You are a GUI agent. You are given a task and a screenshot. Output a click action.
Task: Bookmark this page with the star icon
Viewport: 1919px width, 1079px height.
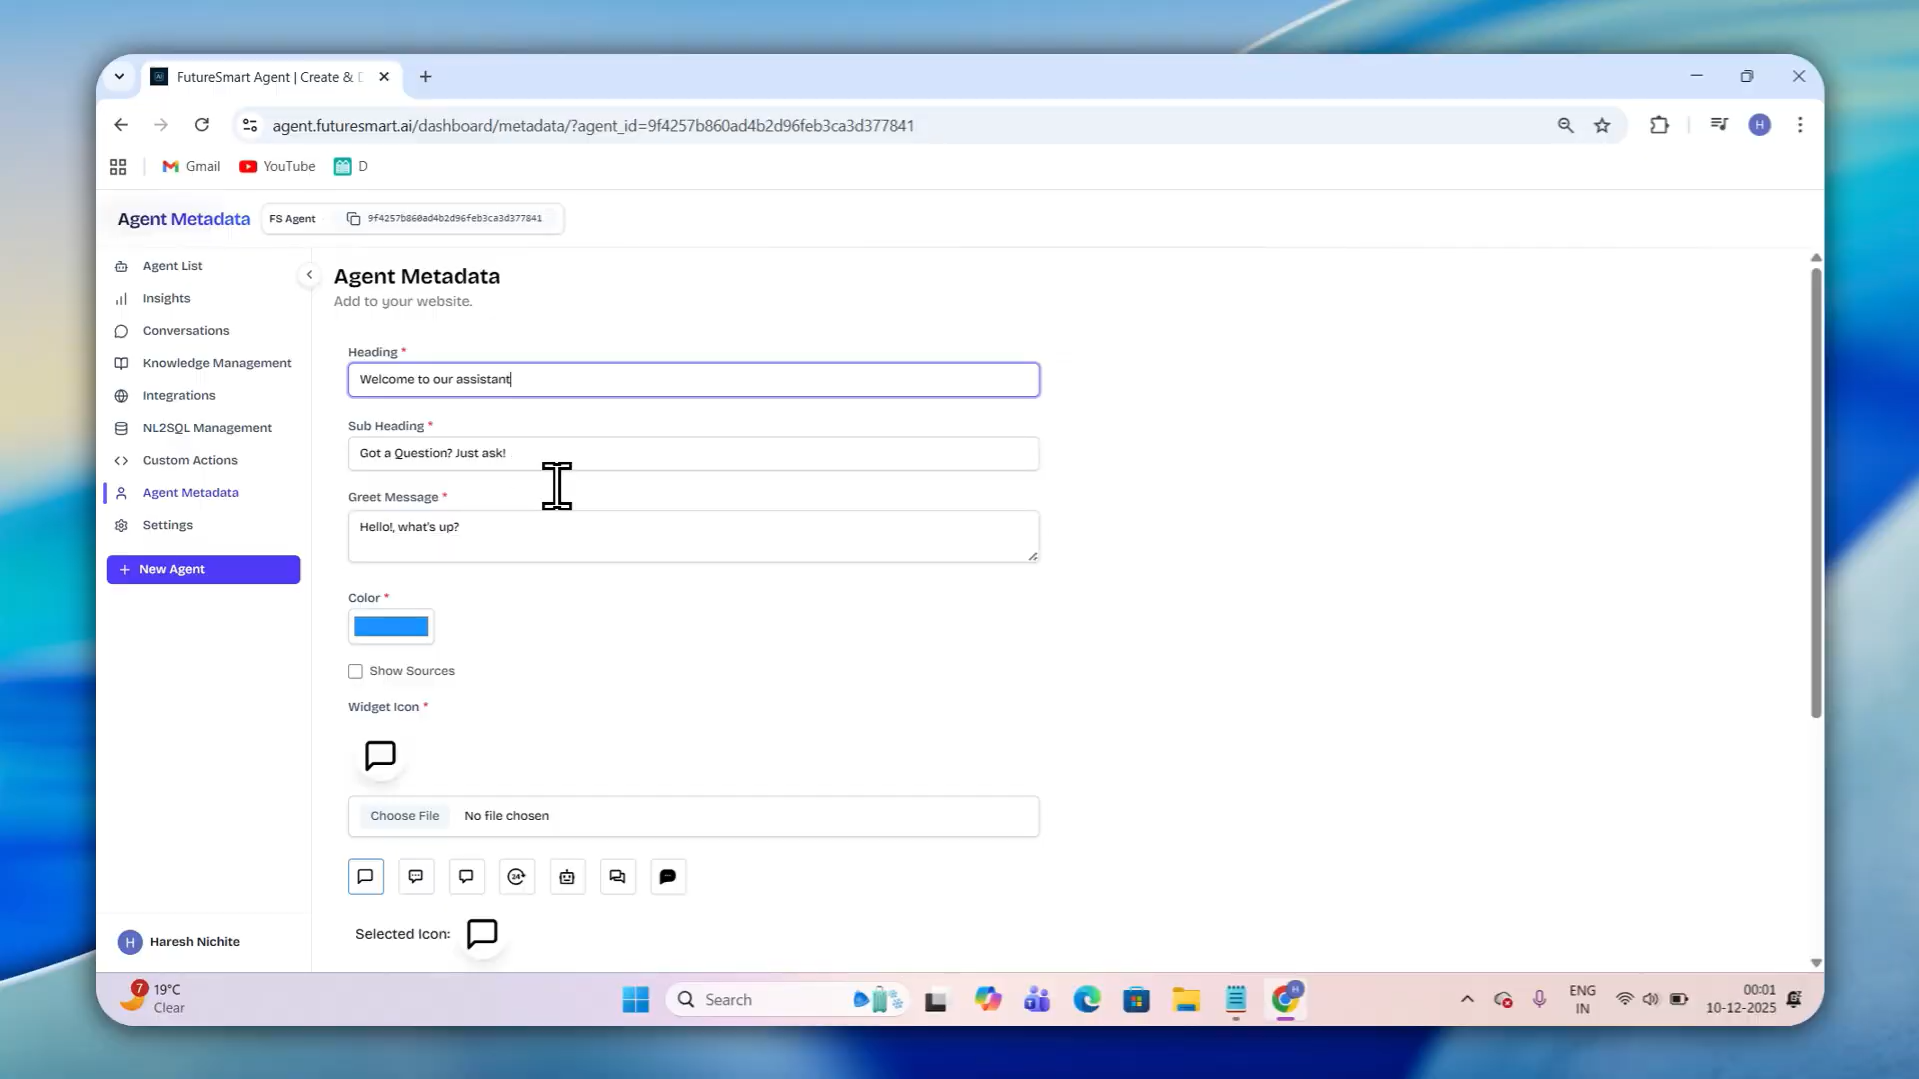point(1602,125)
